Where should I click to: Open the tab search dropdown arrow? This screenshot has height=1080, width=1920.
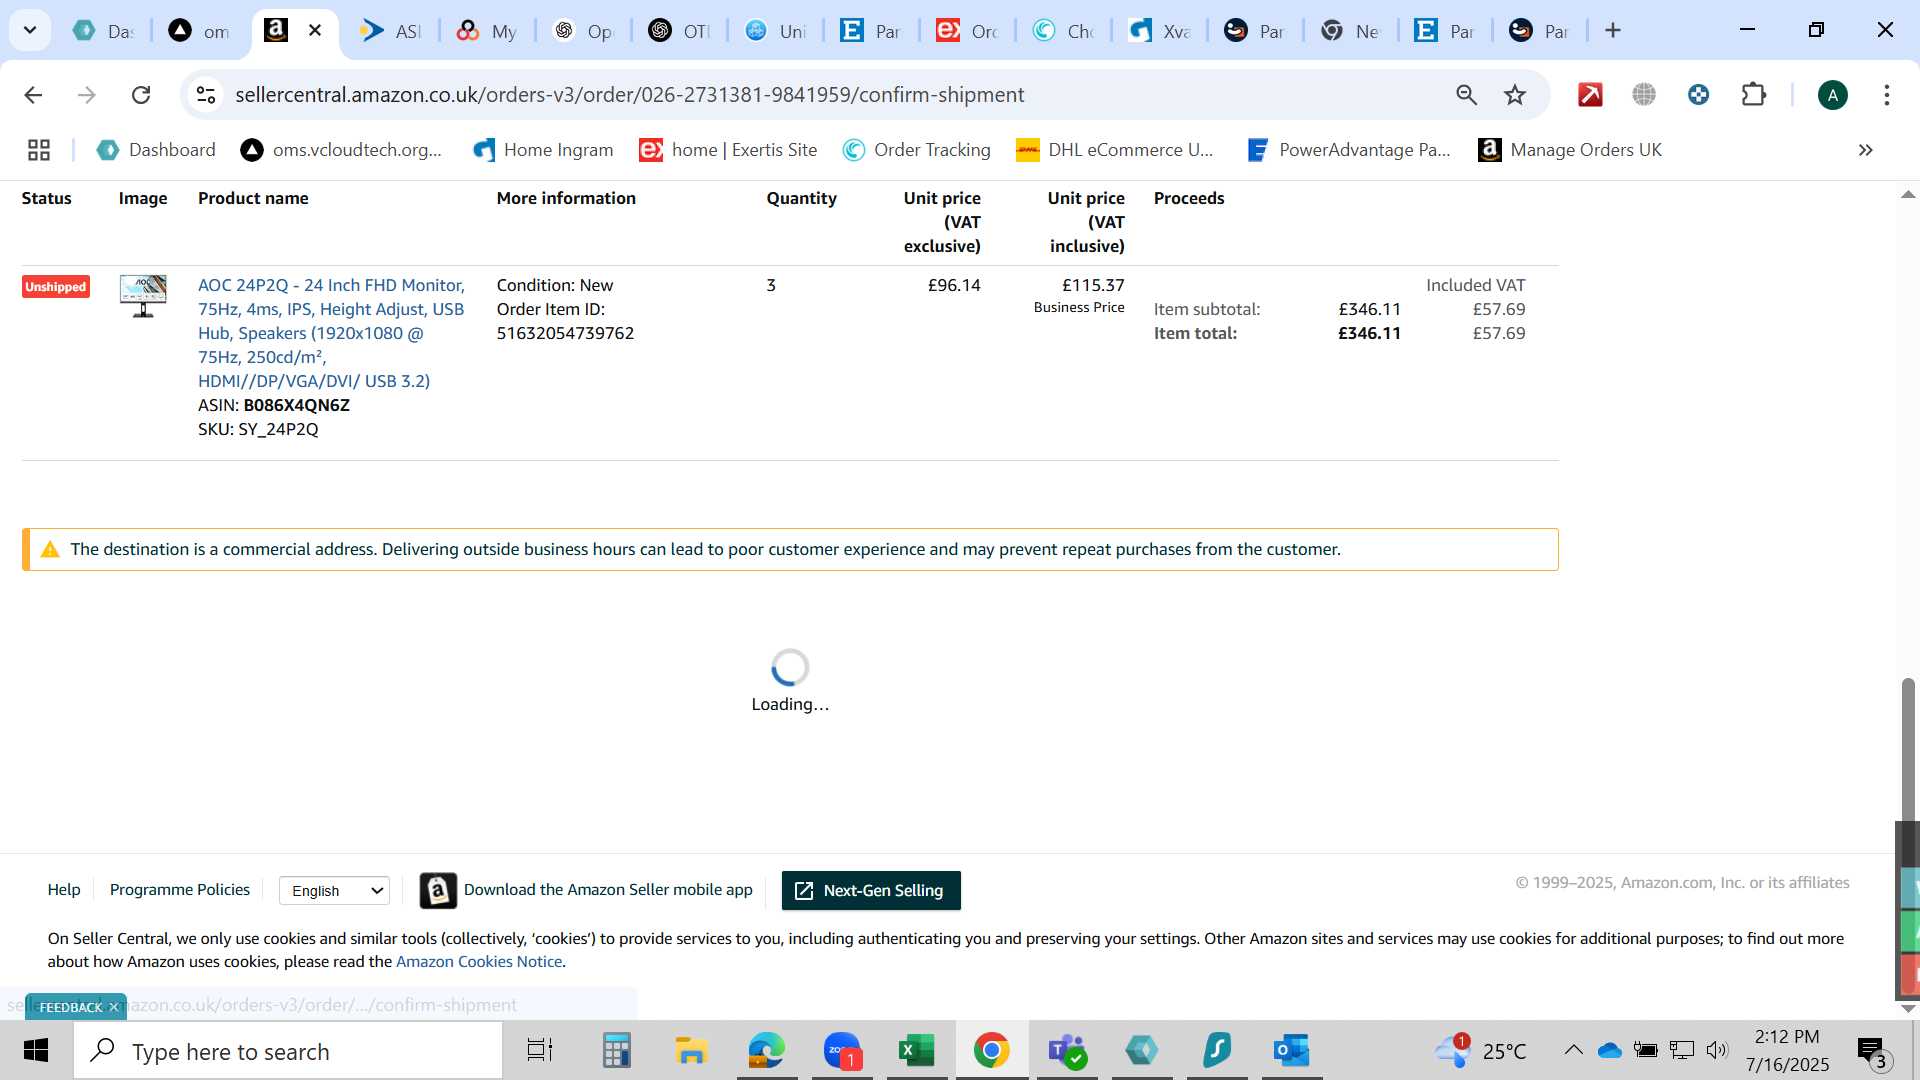[x=30, y=30]
